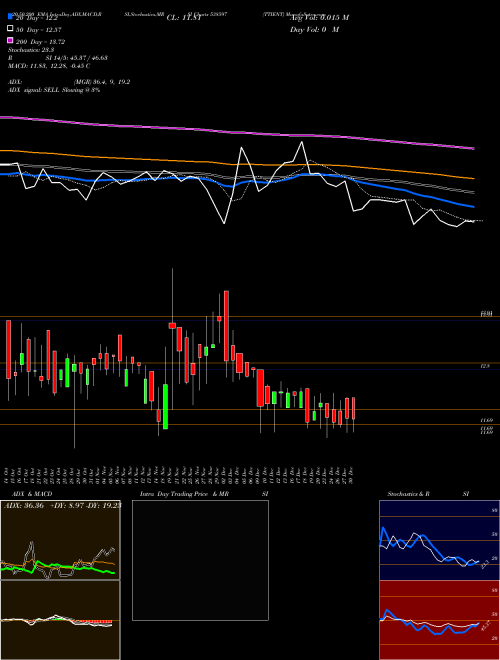This screenshot has height=660, width=500.
Task: Click the 'ADX & MACD' panel heading
Action: point(32,494)
